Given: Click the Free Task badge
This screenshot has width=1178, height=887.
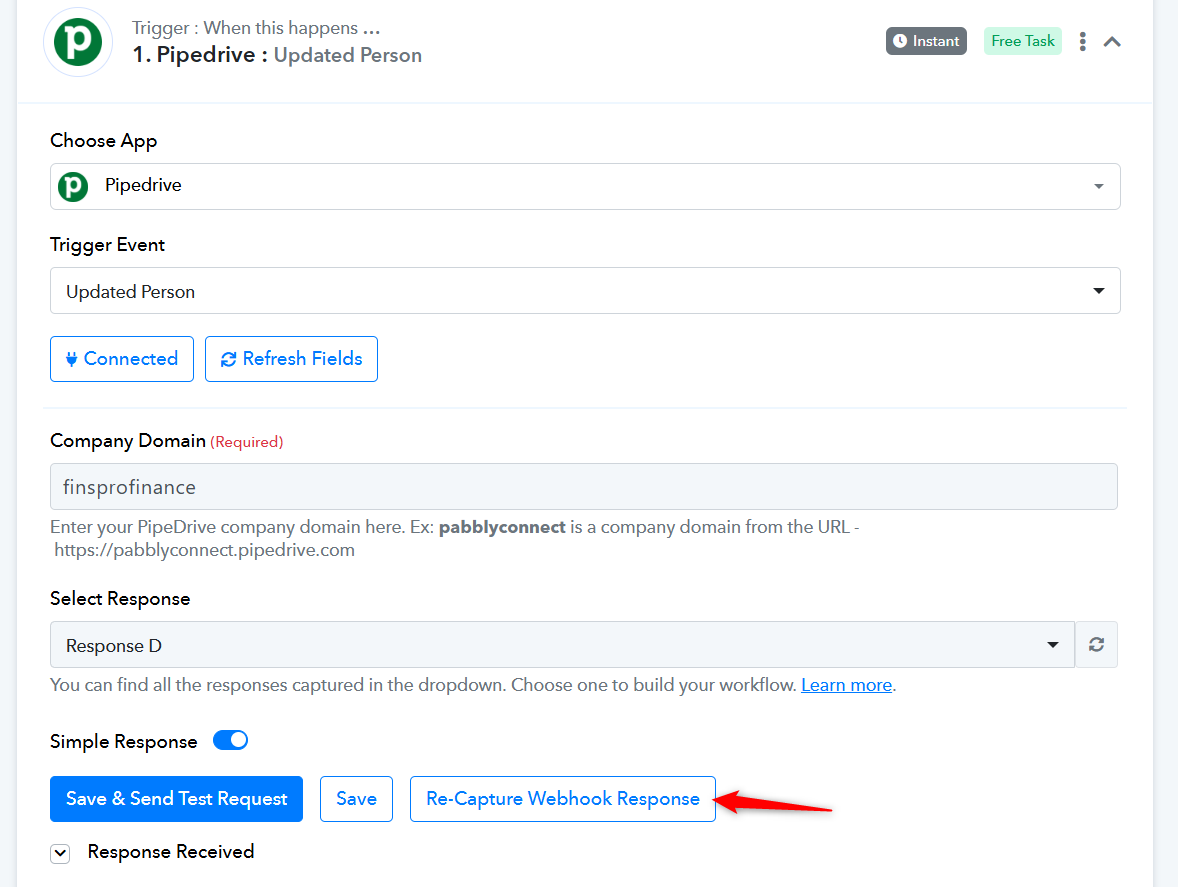Looking at the screenshot, I should pos(1022,41).
